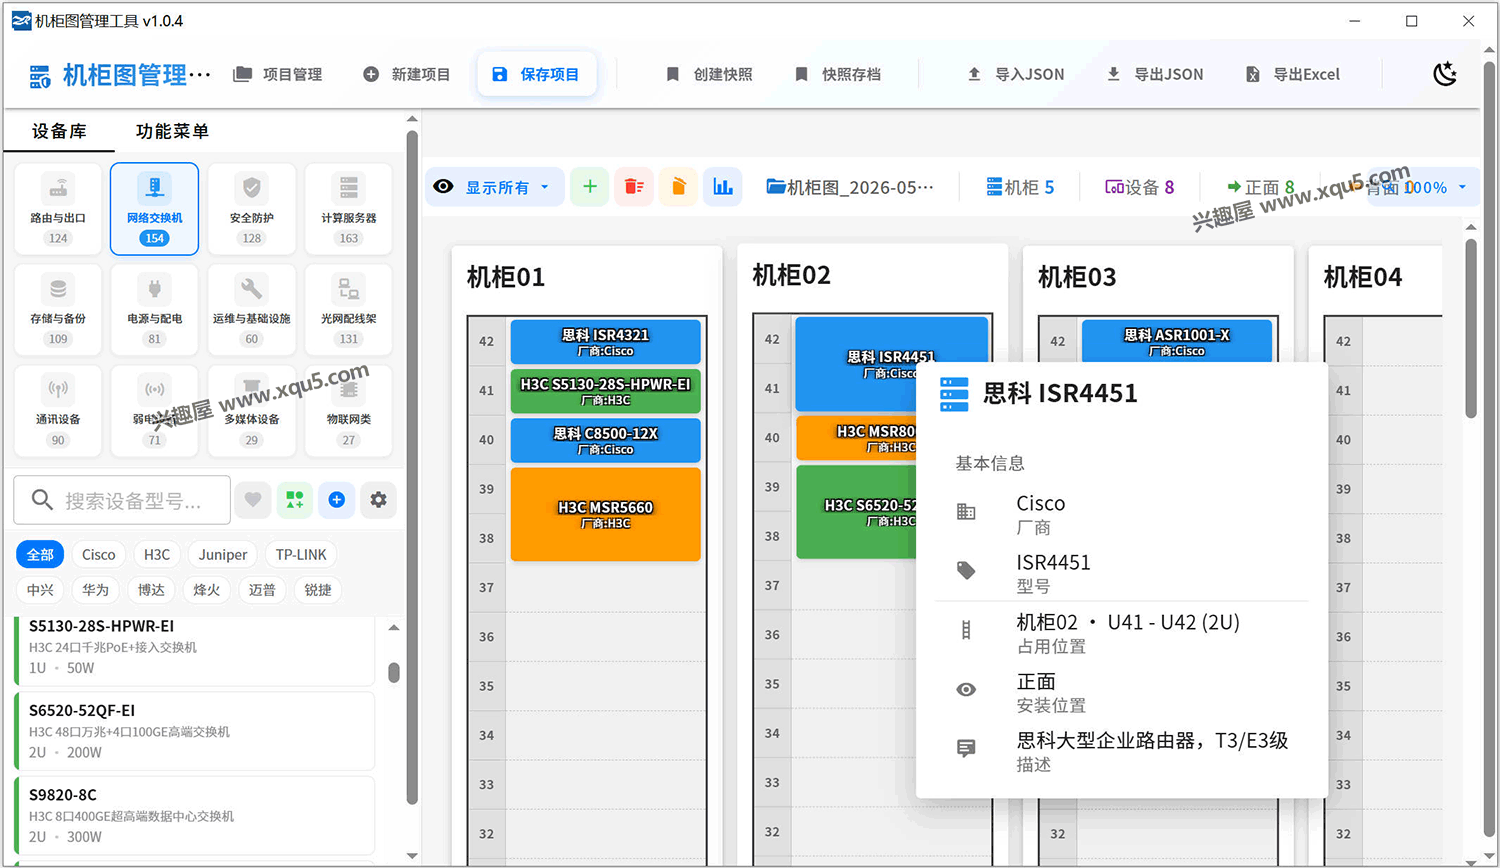Filter devices by Juniper chip
The height and width of the screenshot is (868, 1500).
pyautogui.click(x=222, y=554)
